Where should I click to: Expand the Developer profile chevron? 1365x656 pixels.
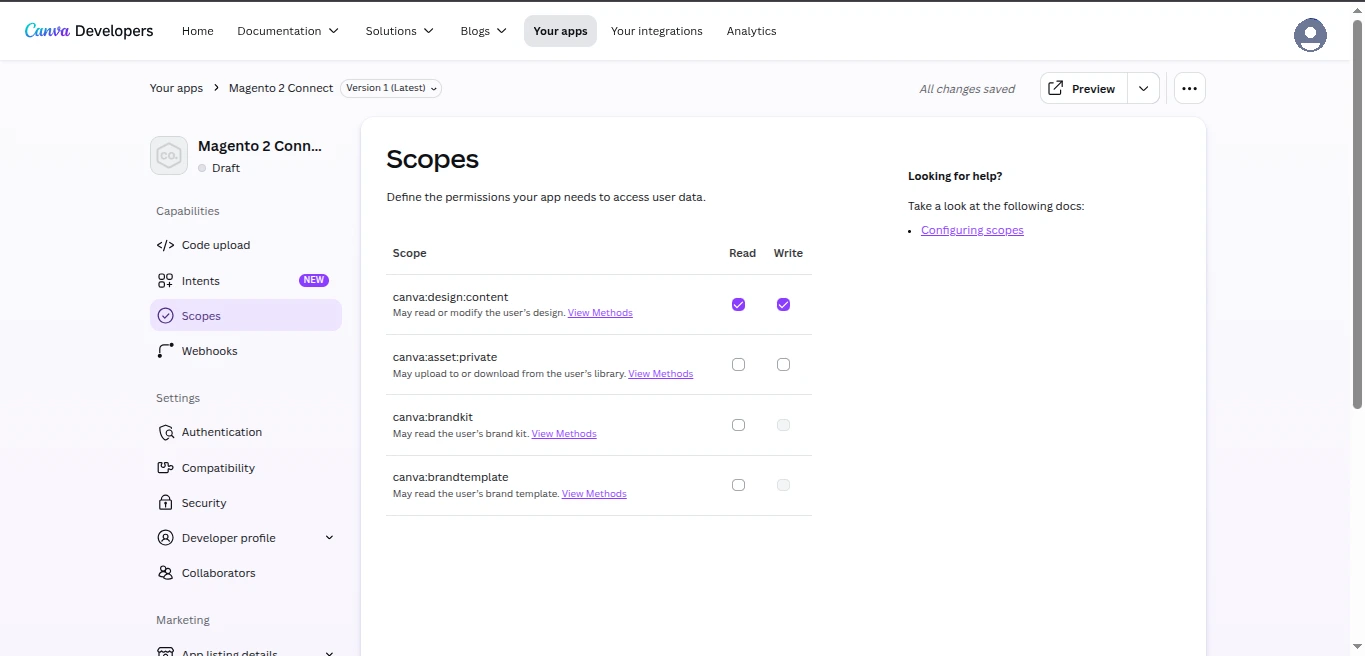pos(329,538)
